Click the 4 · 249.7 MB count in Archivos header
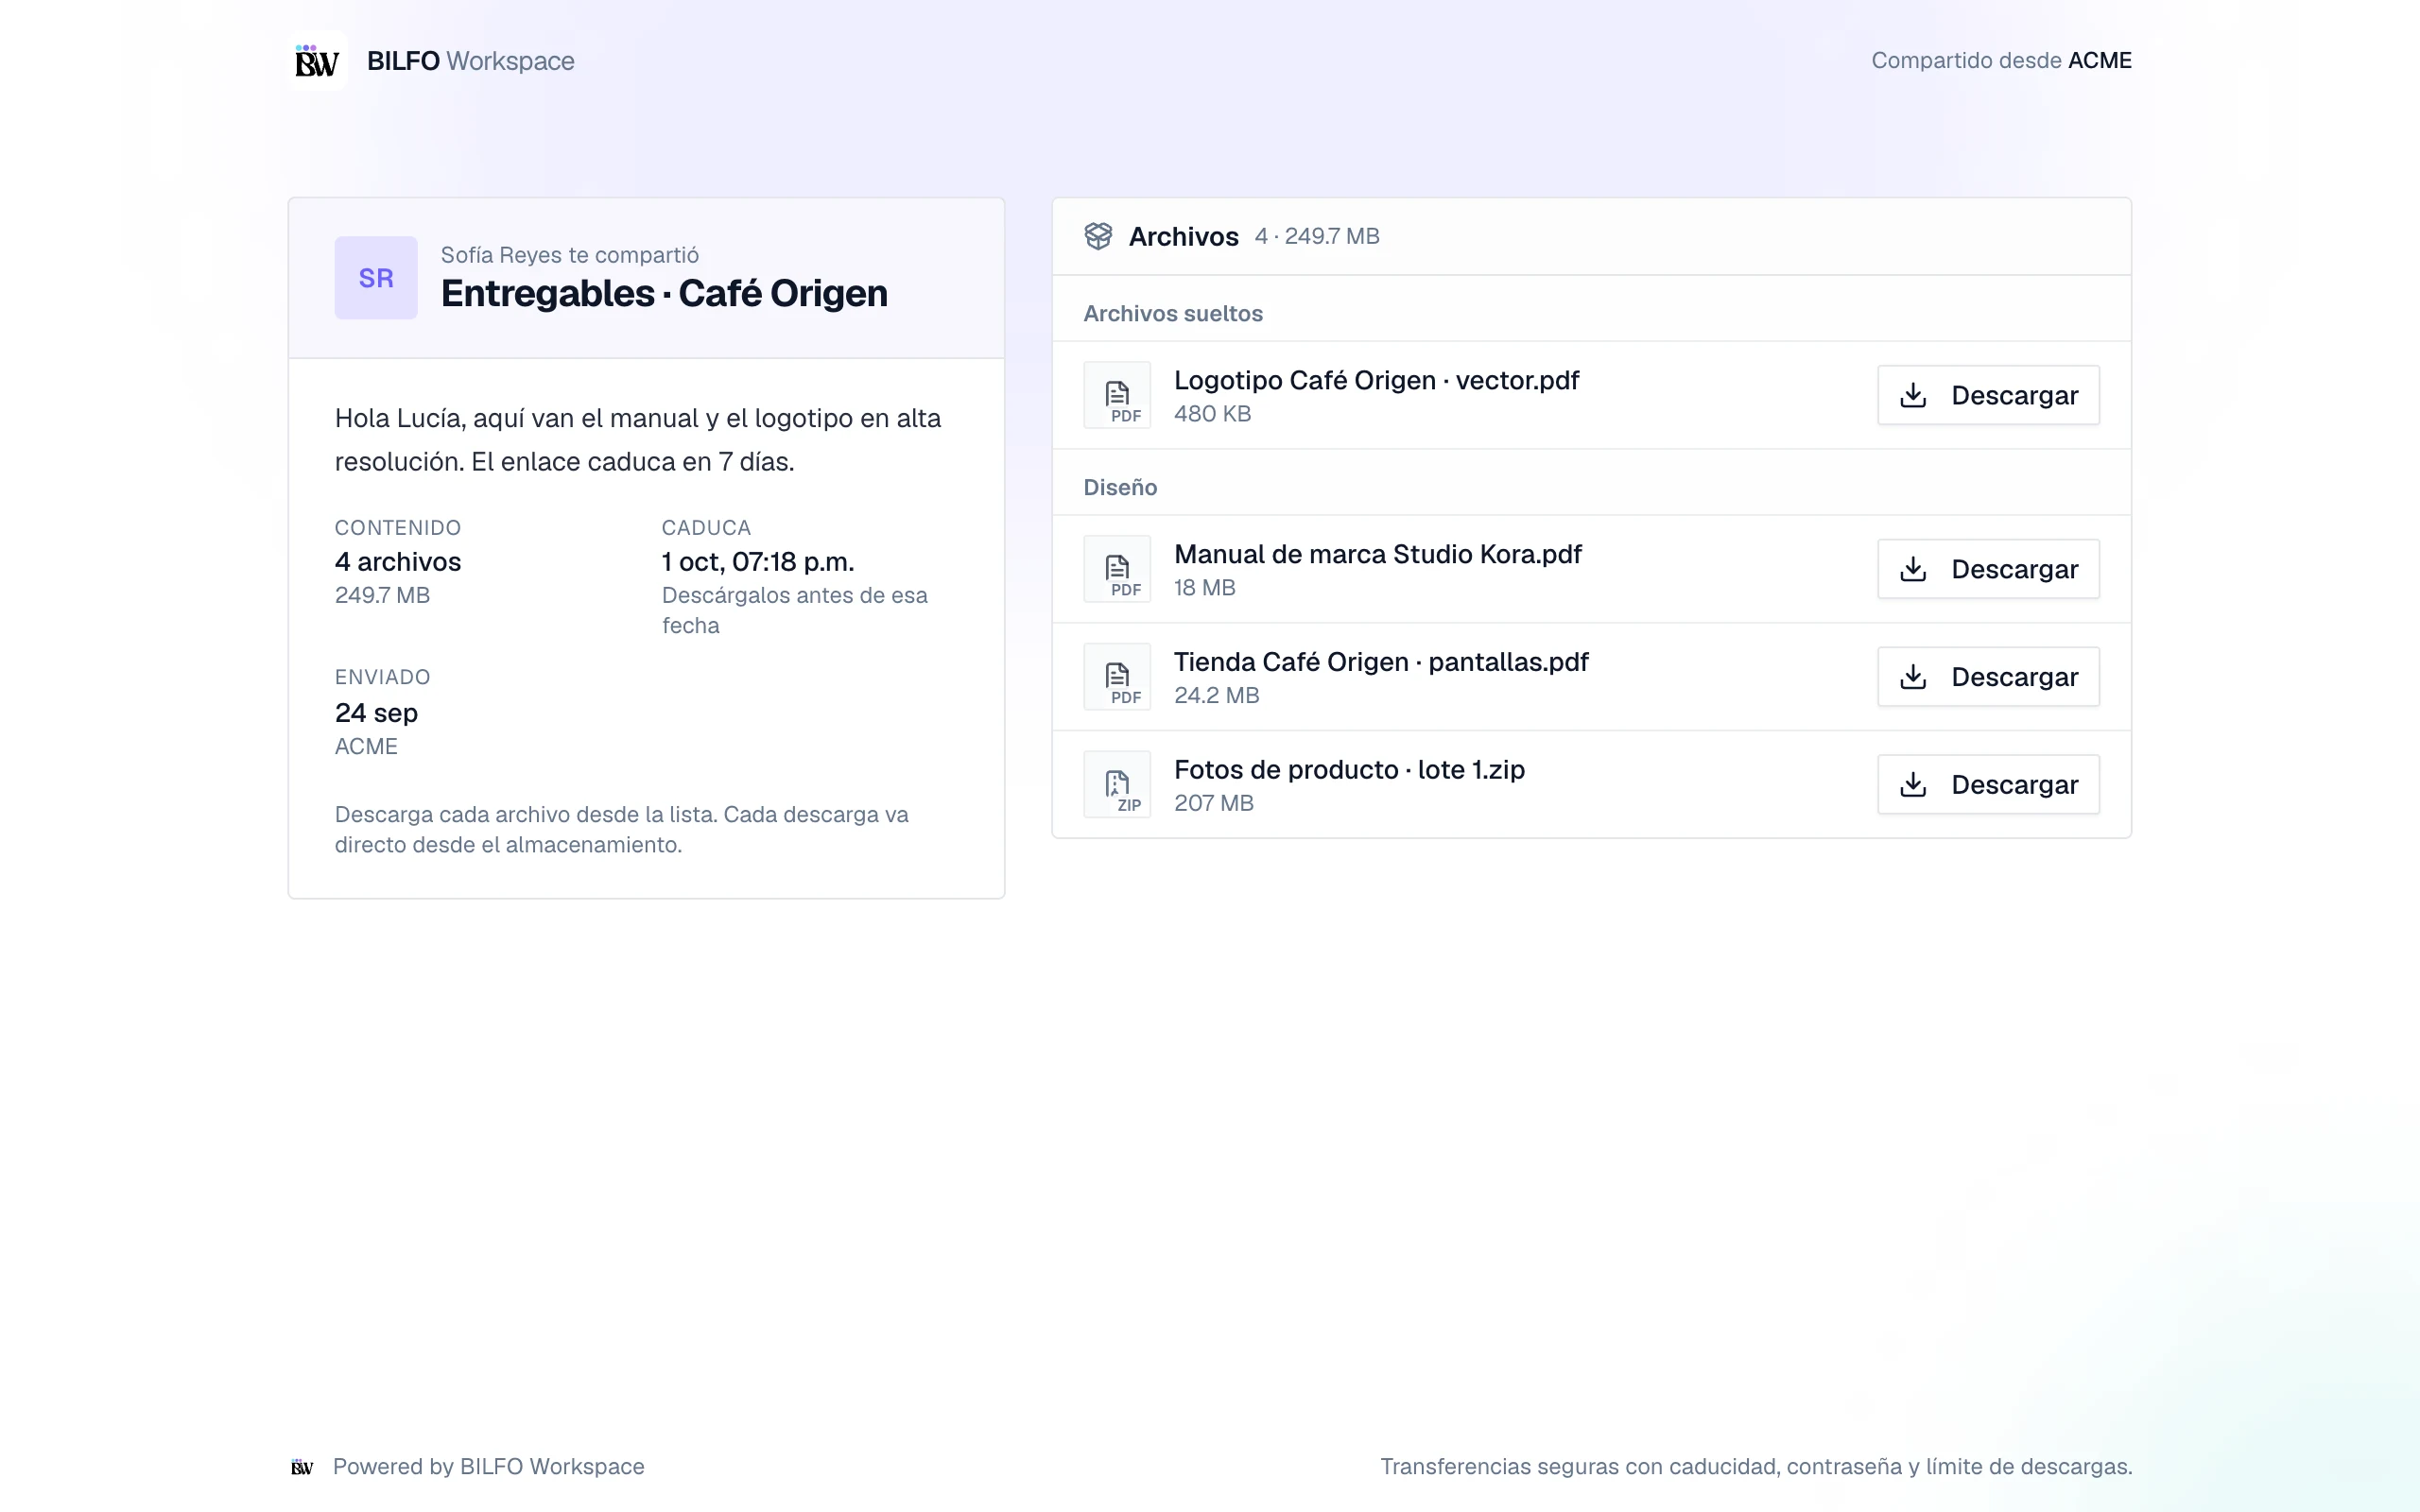 [1317, 237]
